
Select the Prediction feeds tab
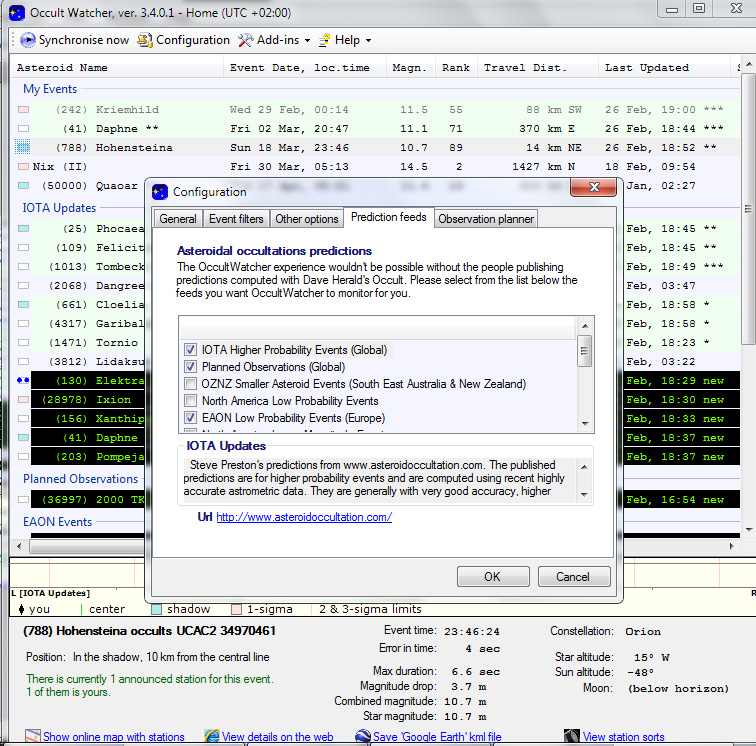click(389, 217)
